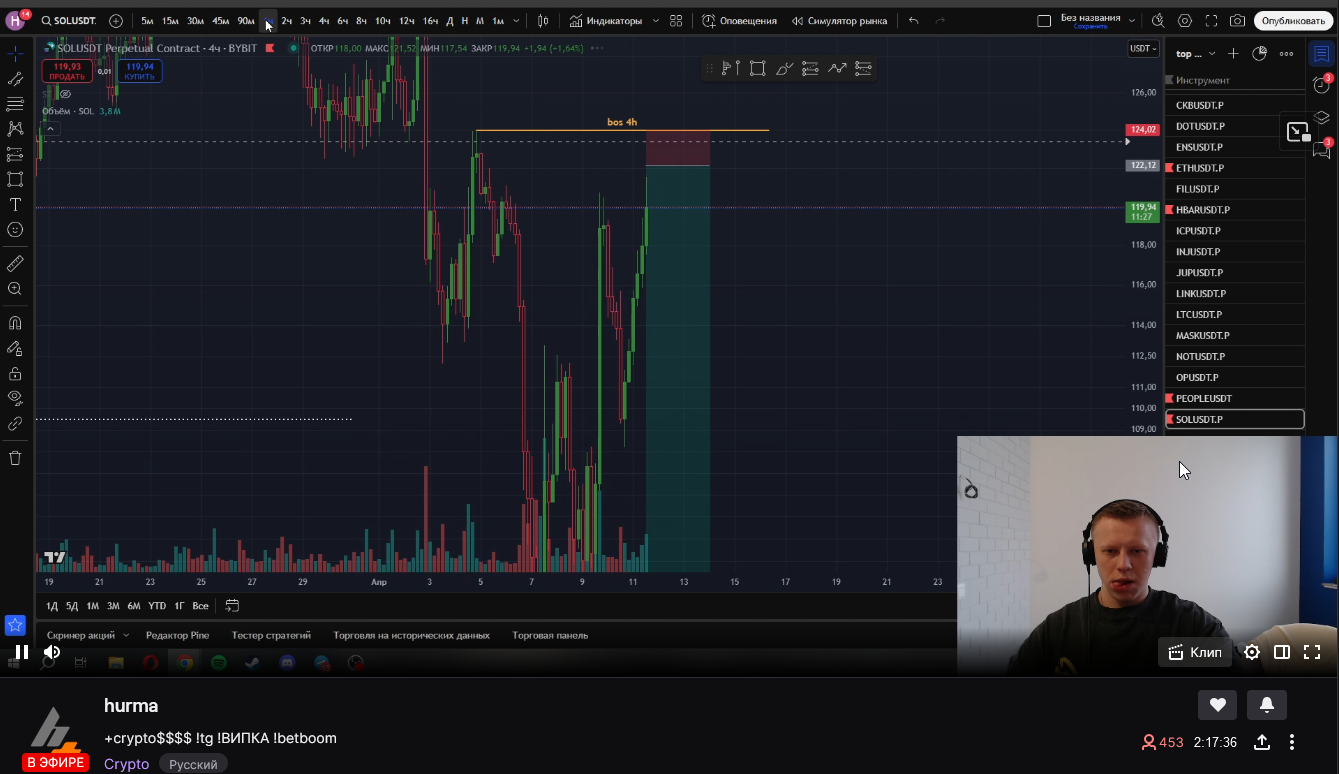Screen dimensions: 1339x774
Task: Open the indicator templates grid icon
Action: (677, 20)
